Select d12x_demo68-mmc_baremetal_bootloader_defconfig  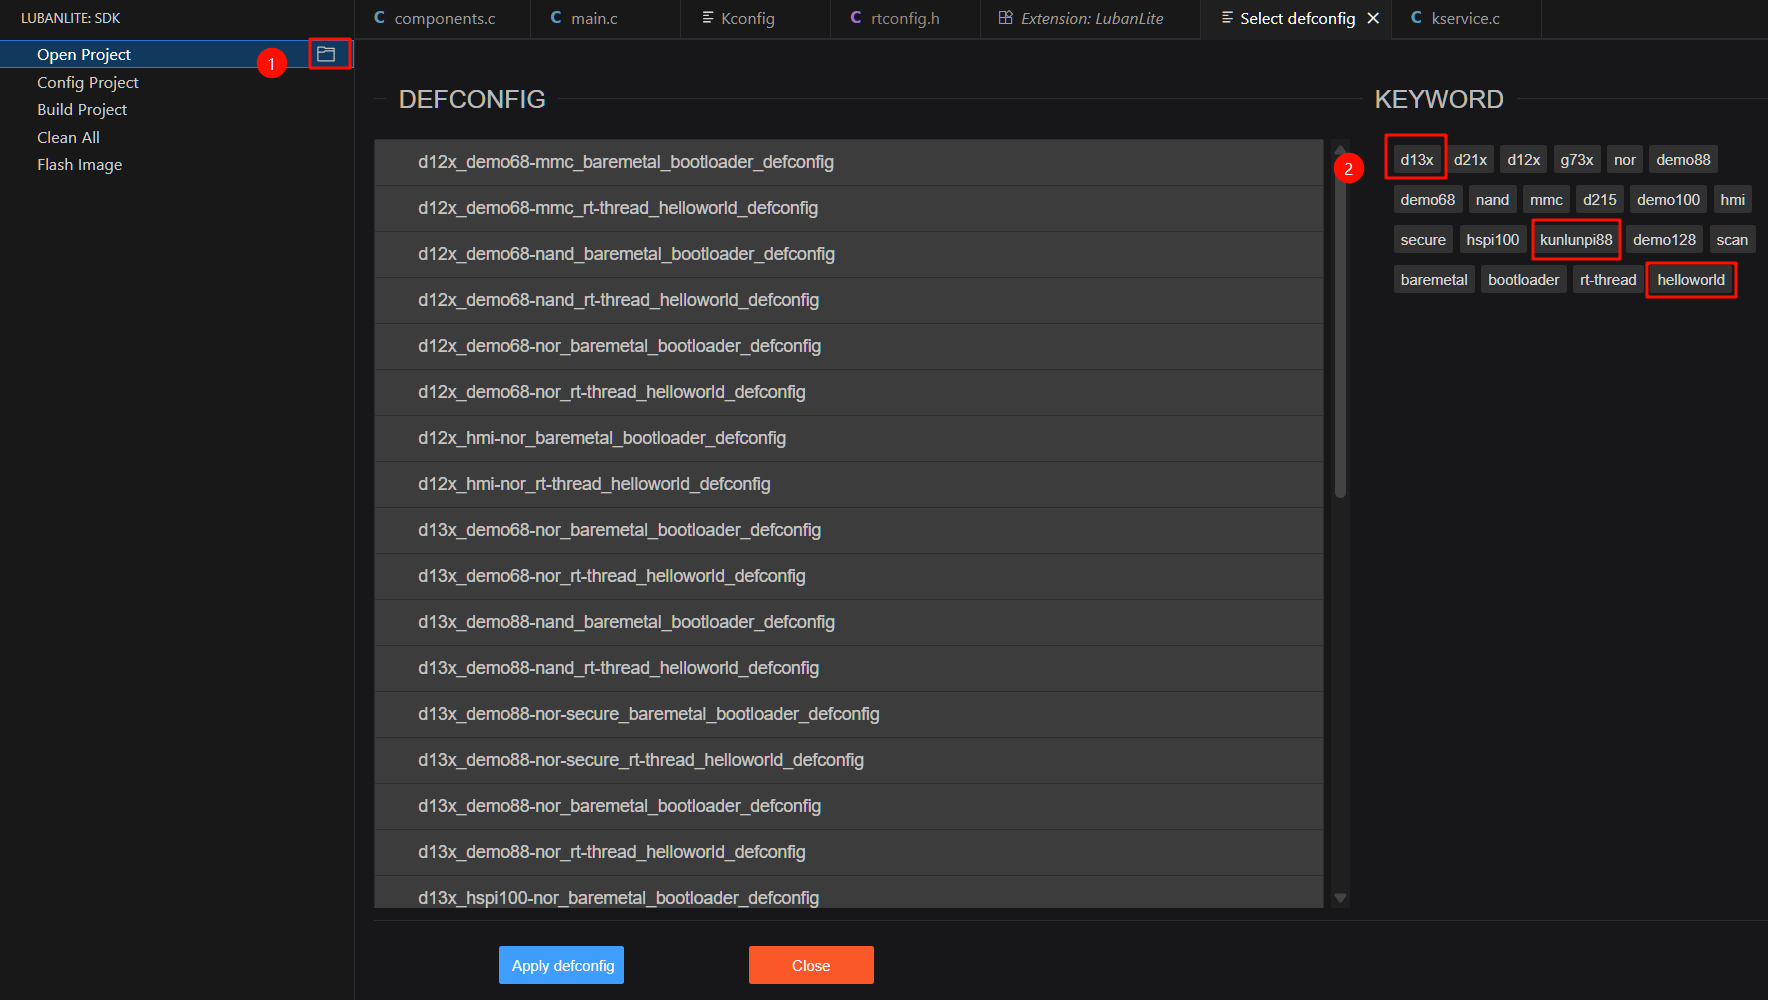[x=849, y=162]
